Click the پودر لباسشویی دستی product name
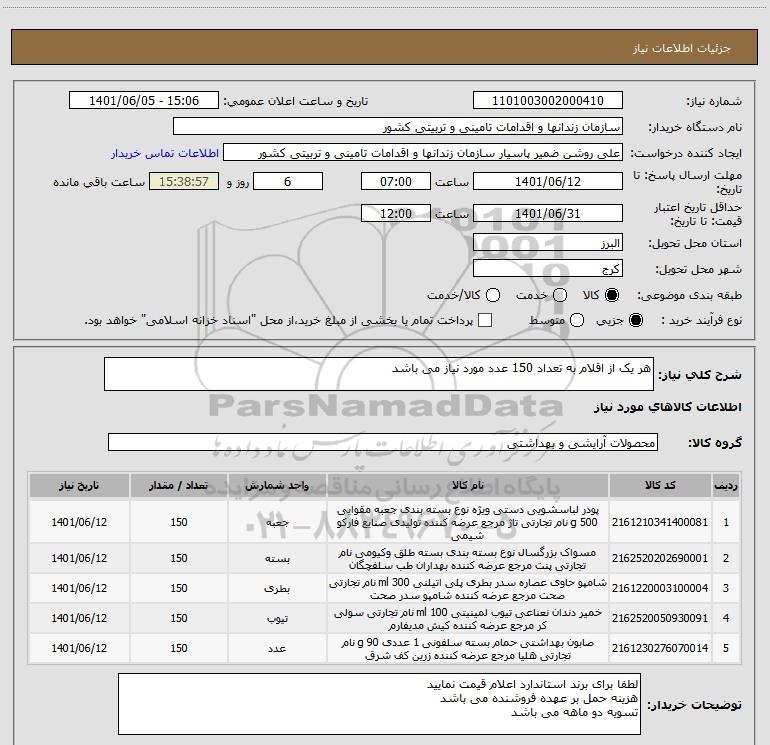 tap(468, 522)
